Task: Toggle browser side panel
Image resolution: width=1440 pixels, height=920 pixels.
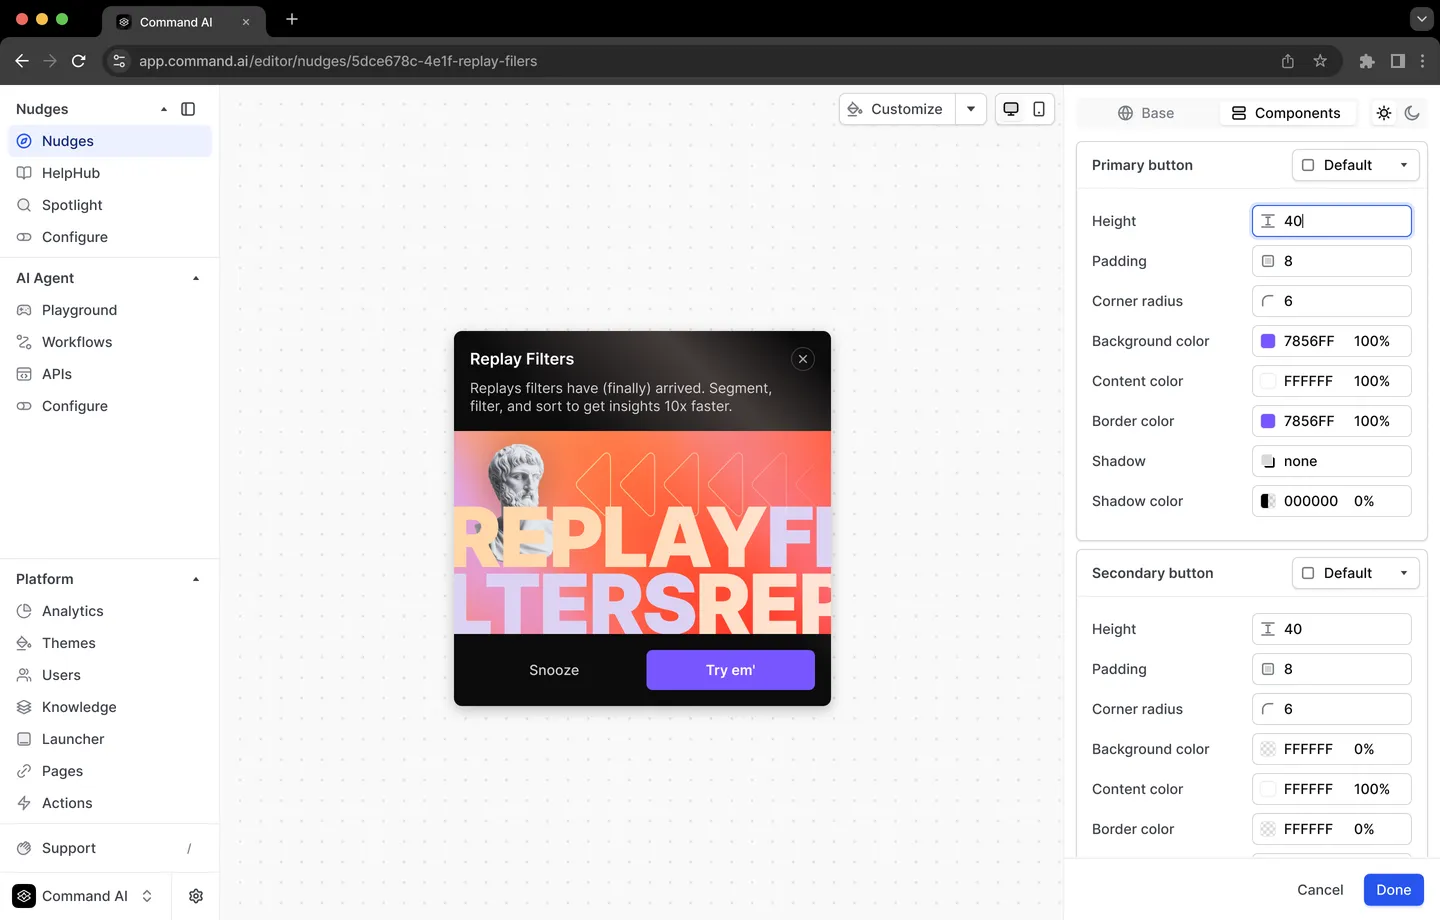Action: point(1398,61)
